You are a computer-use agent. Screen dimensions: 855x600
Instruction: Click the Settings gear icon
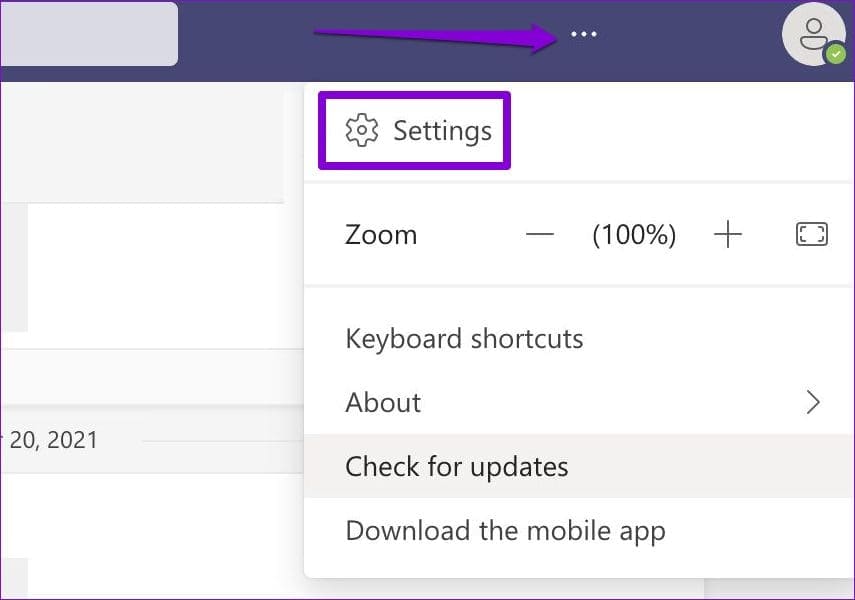pyautogui.click(x=361, y=131)
